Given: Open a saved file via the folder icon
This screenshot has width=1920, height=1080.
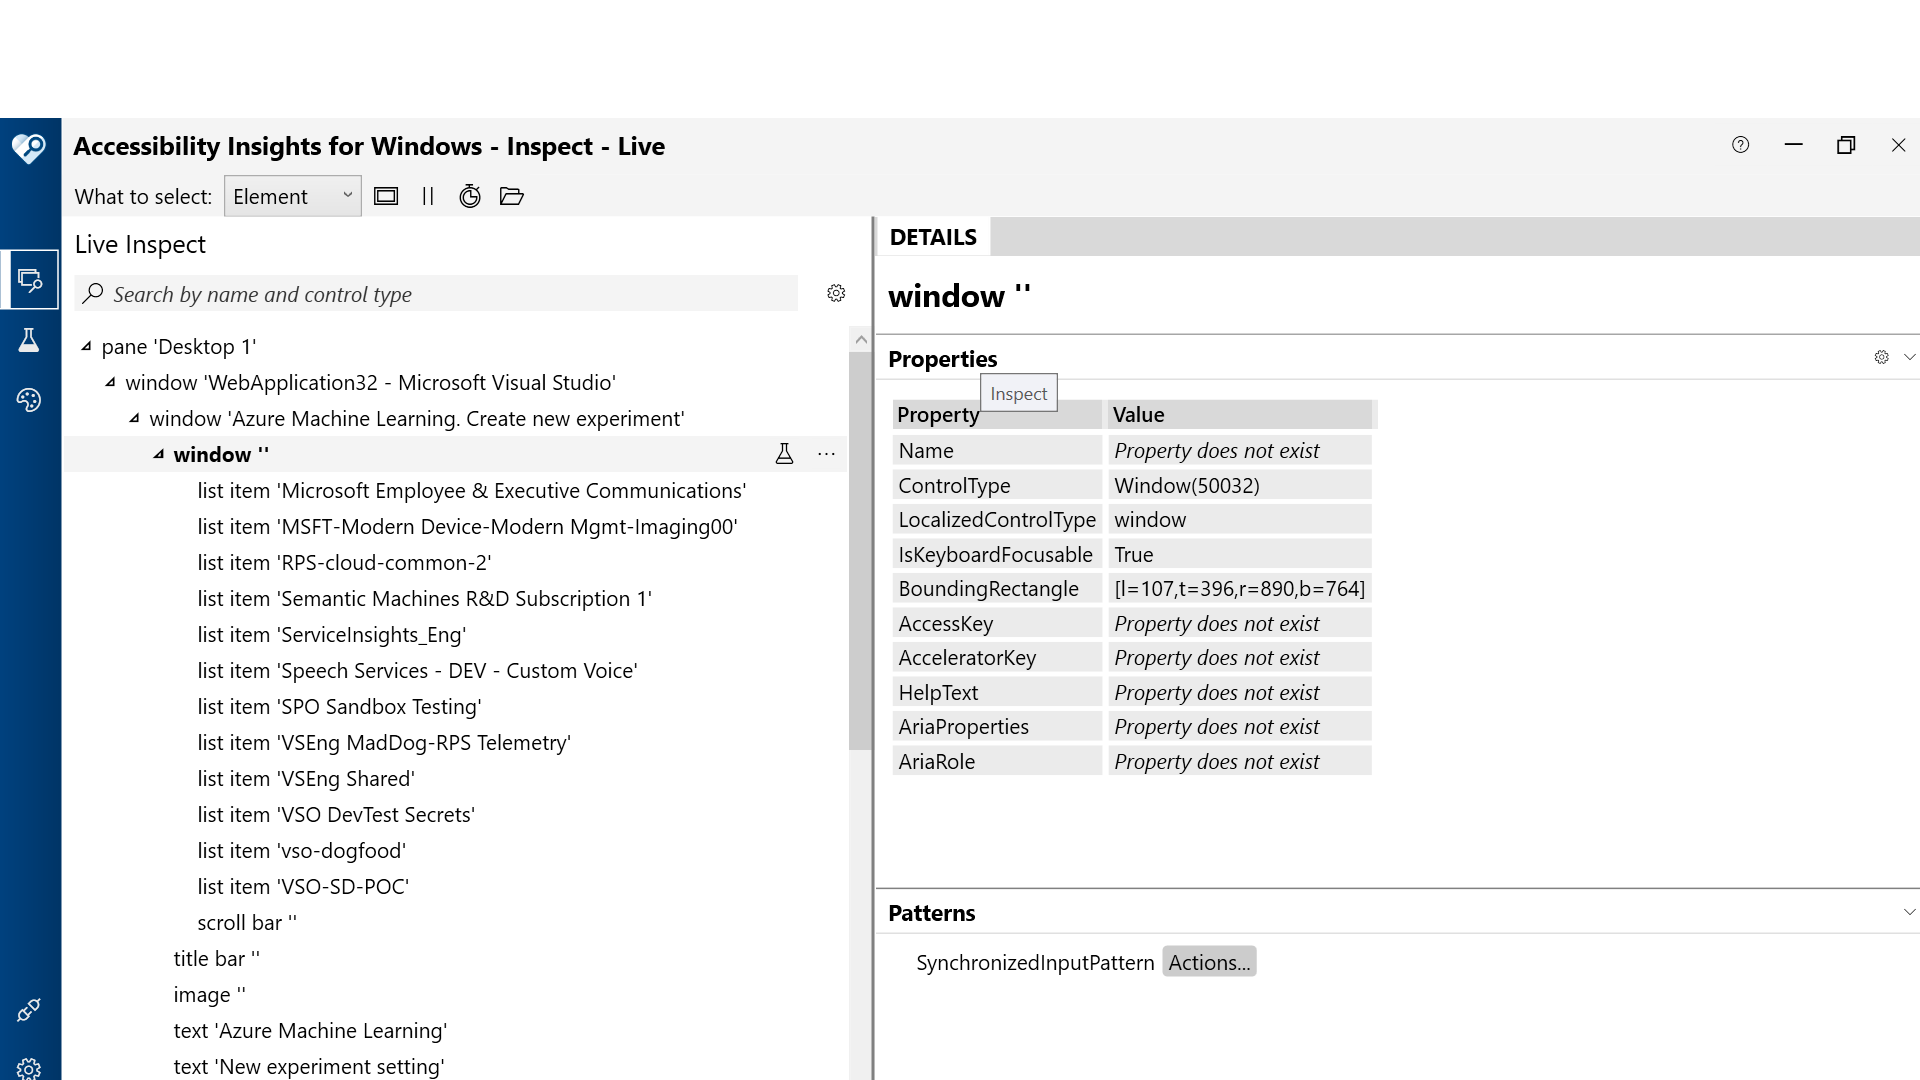Looking at the screenshot, I should click(x=512, y=196).
